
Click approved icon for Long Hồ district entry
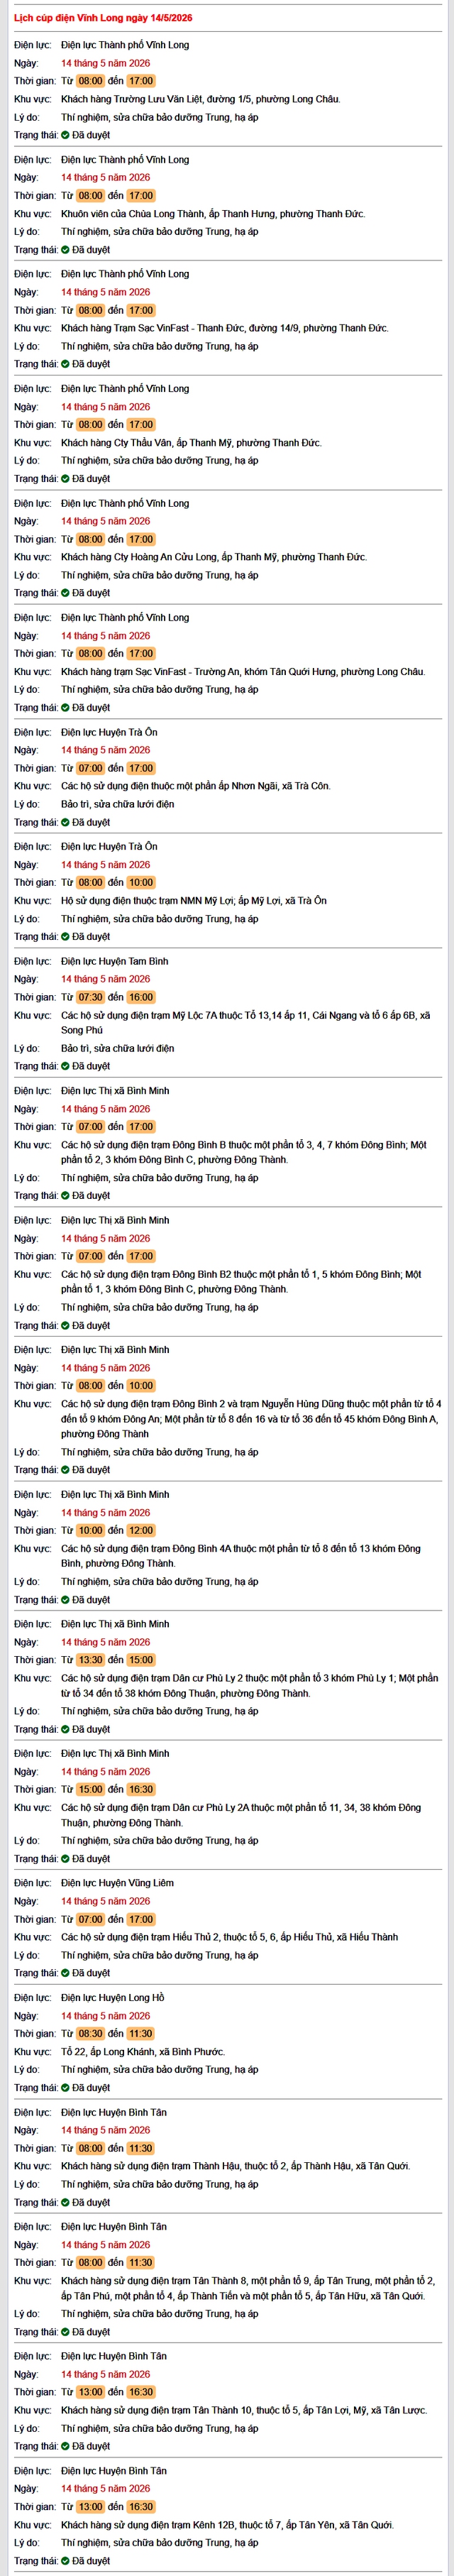[x=65, y=2088]
